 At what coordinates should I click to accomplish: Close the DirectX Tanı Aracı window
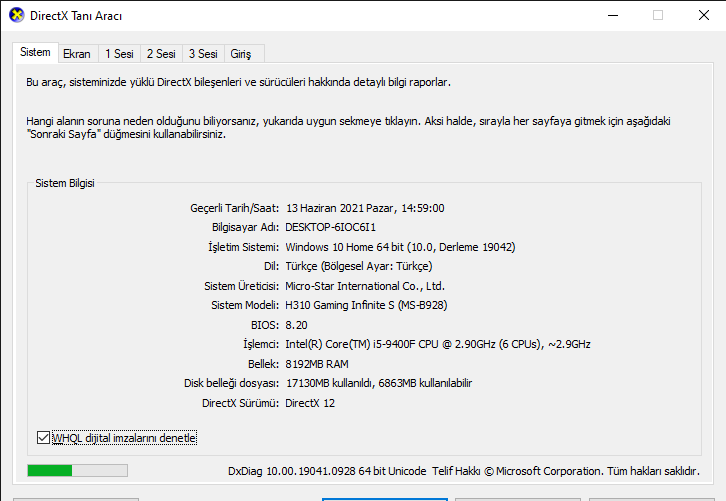pyautogui.click(x=704, y=15)
